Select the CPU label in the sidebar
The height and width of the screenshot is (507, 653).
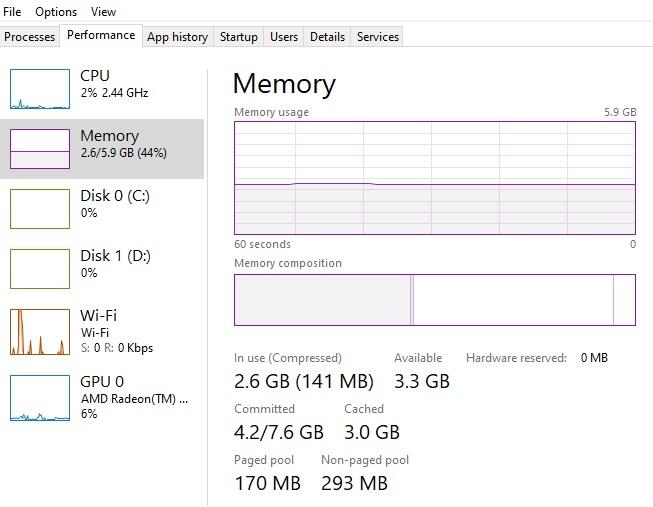95,76
